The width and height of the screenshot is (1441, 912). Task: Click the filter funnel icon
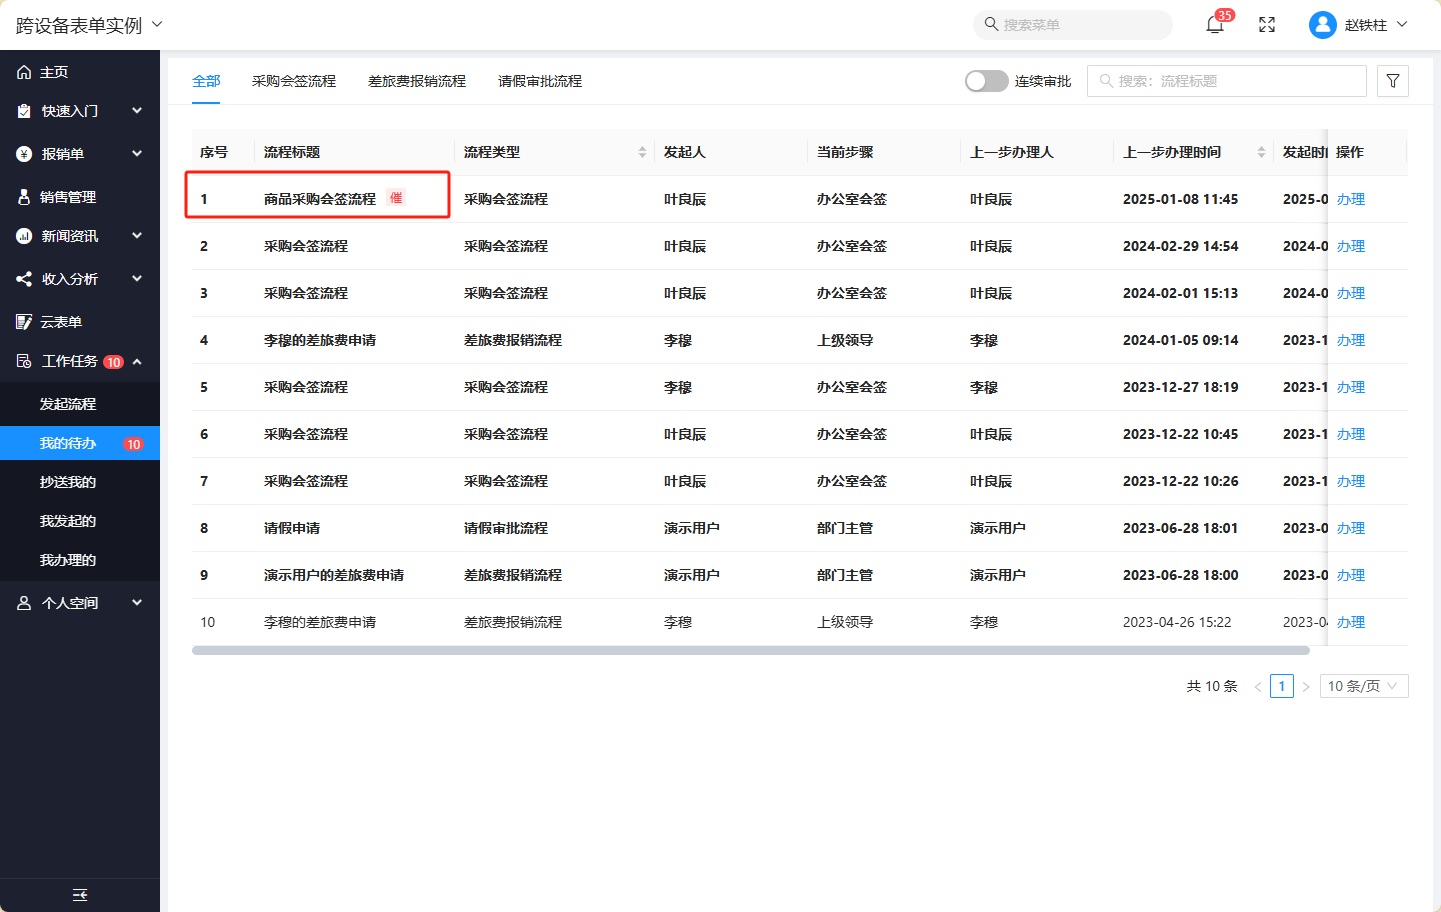(1392, 81)
